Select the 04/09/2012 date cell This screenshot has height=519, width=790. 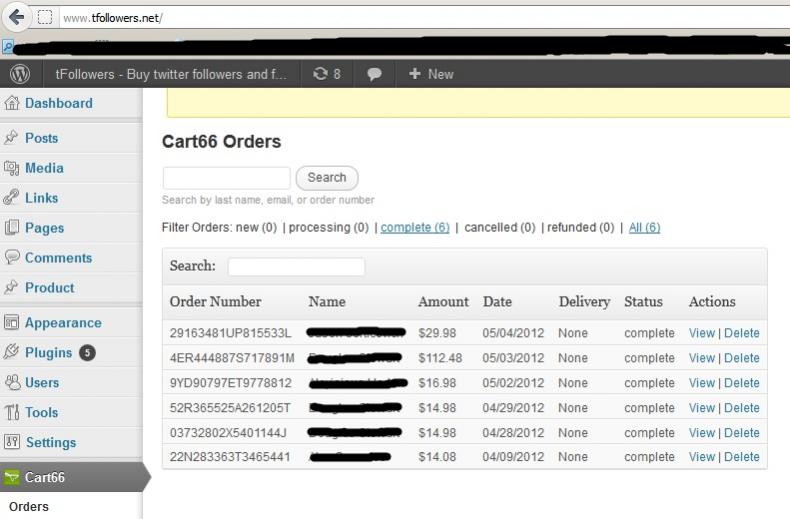coord(513,457)
